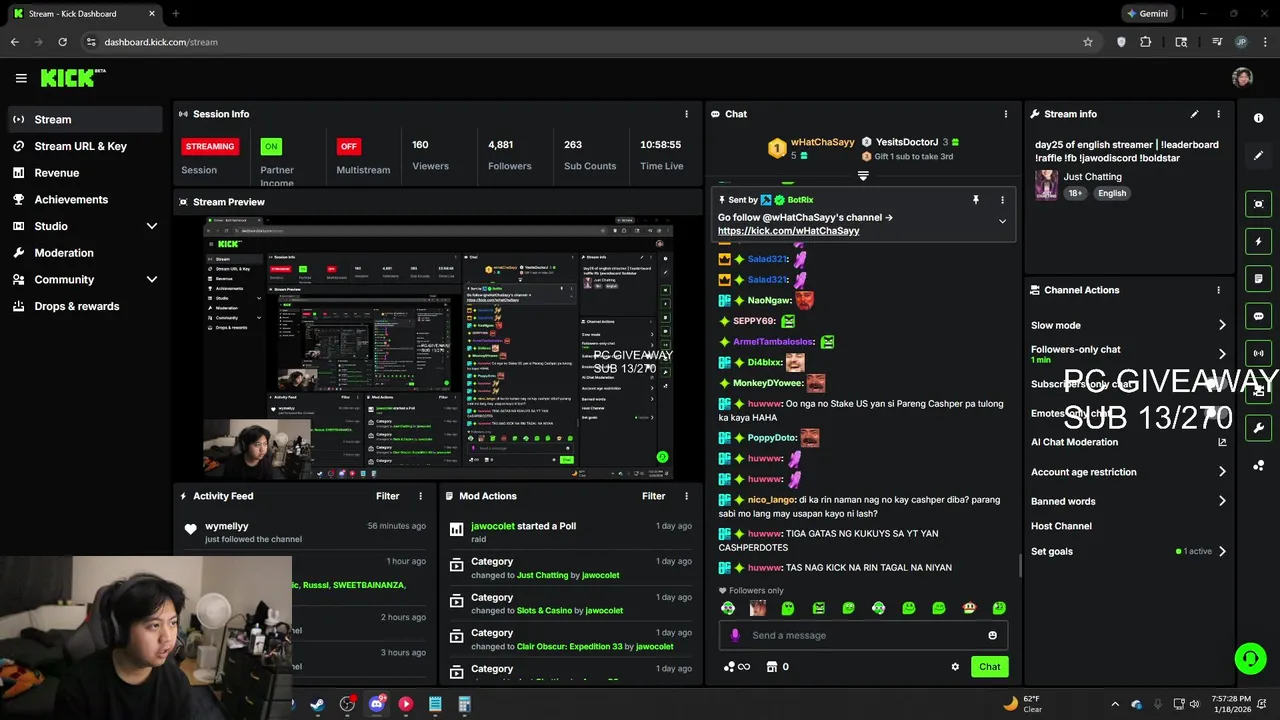Click the Send a message input

[x=864, y=635]
